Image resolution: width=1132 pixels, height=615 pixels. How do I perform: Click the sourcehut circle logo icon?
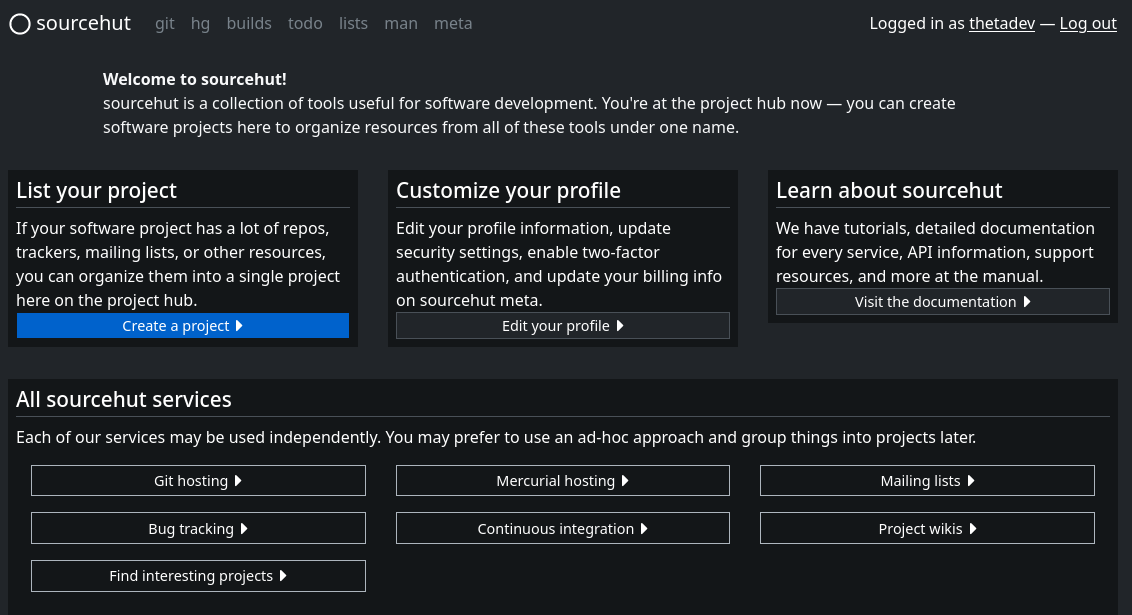click(x=20, y=24)
